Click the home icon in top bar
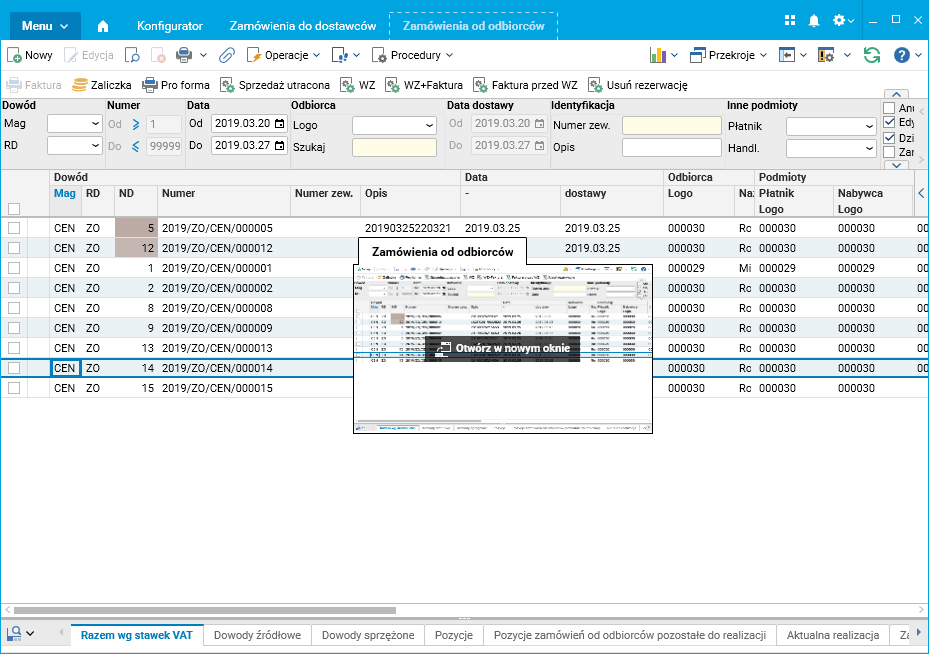This screenshot has height=654, width=929. [103, 26]
